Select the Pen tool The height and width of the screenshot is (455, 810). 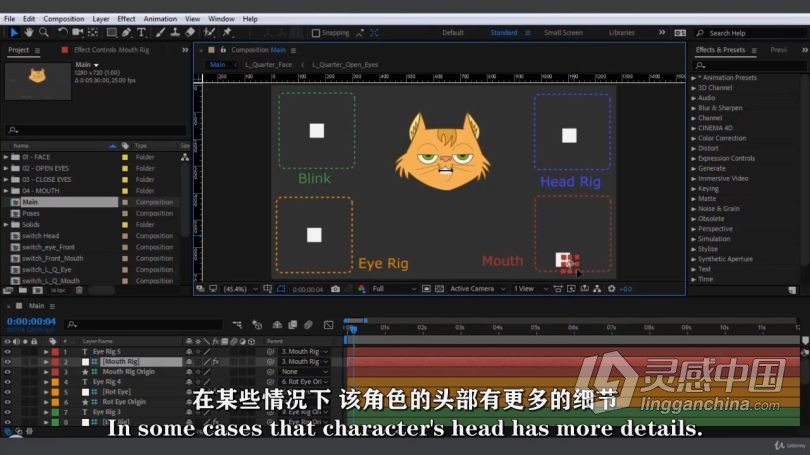click(126, 33)
